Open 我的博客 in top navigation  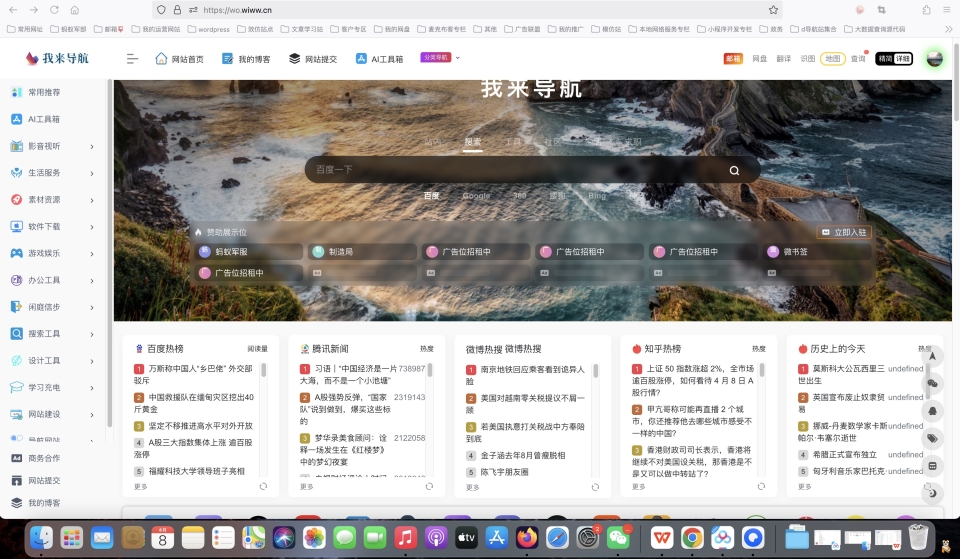(x=246, y=59)
